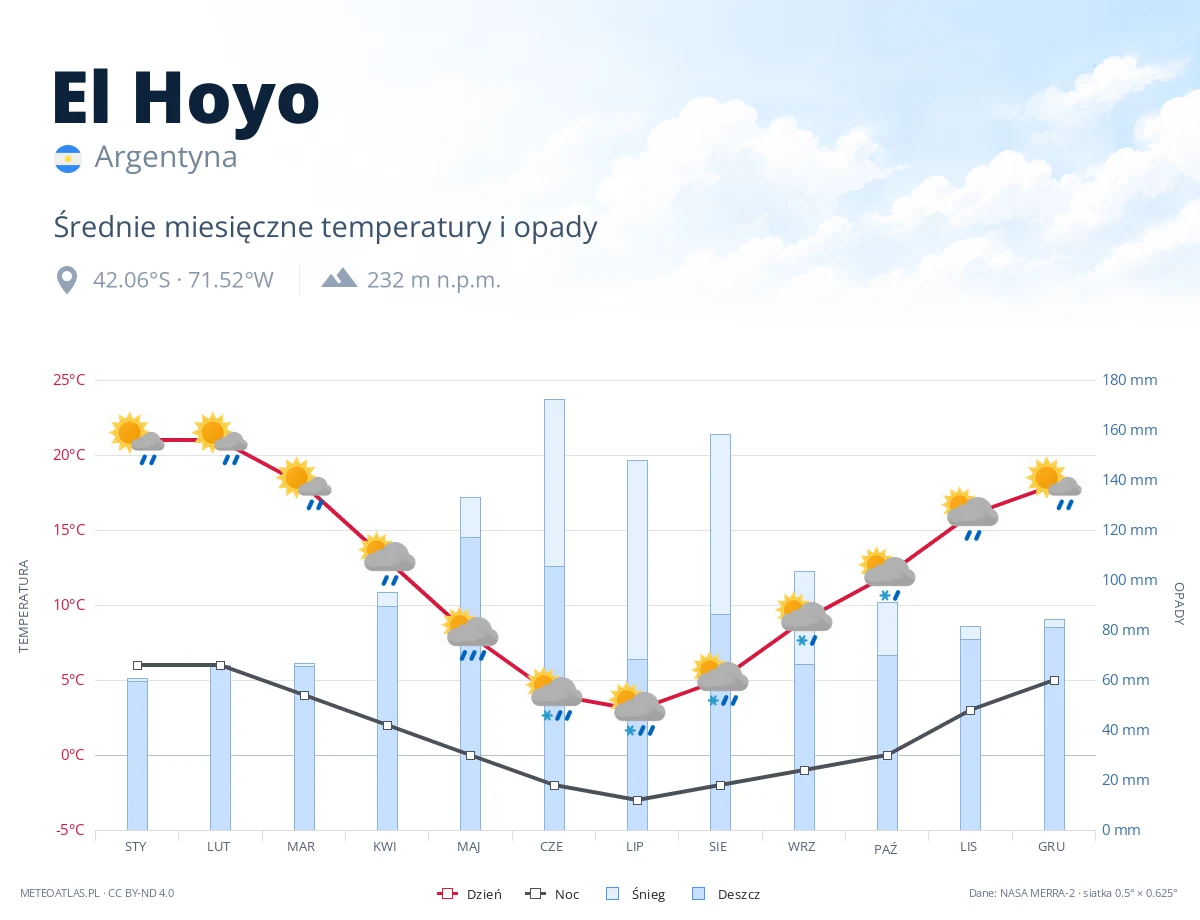The image size is (1200, 920).
Task: Click the Argentina flag icon
Action: click(x=68, y=159)
